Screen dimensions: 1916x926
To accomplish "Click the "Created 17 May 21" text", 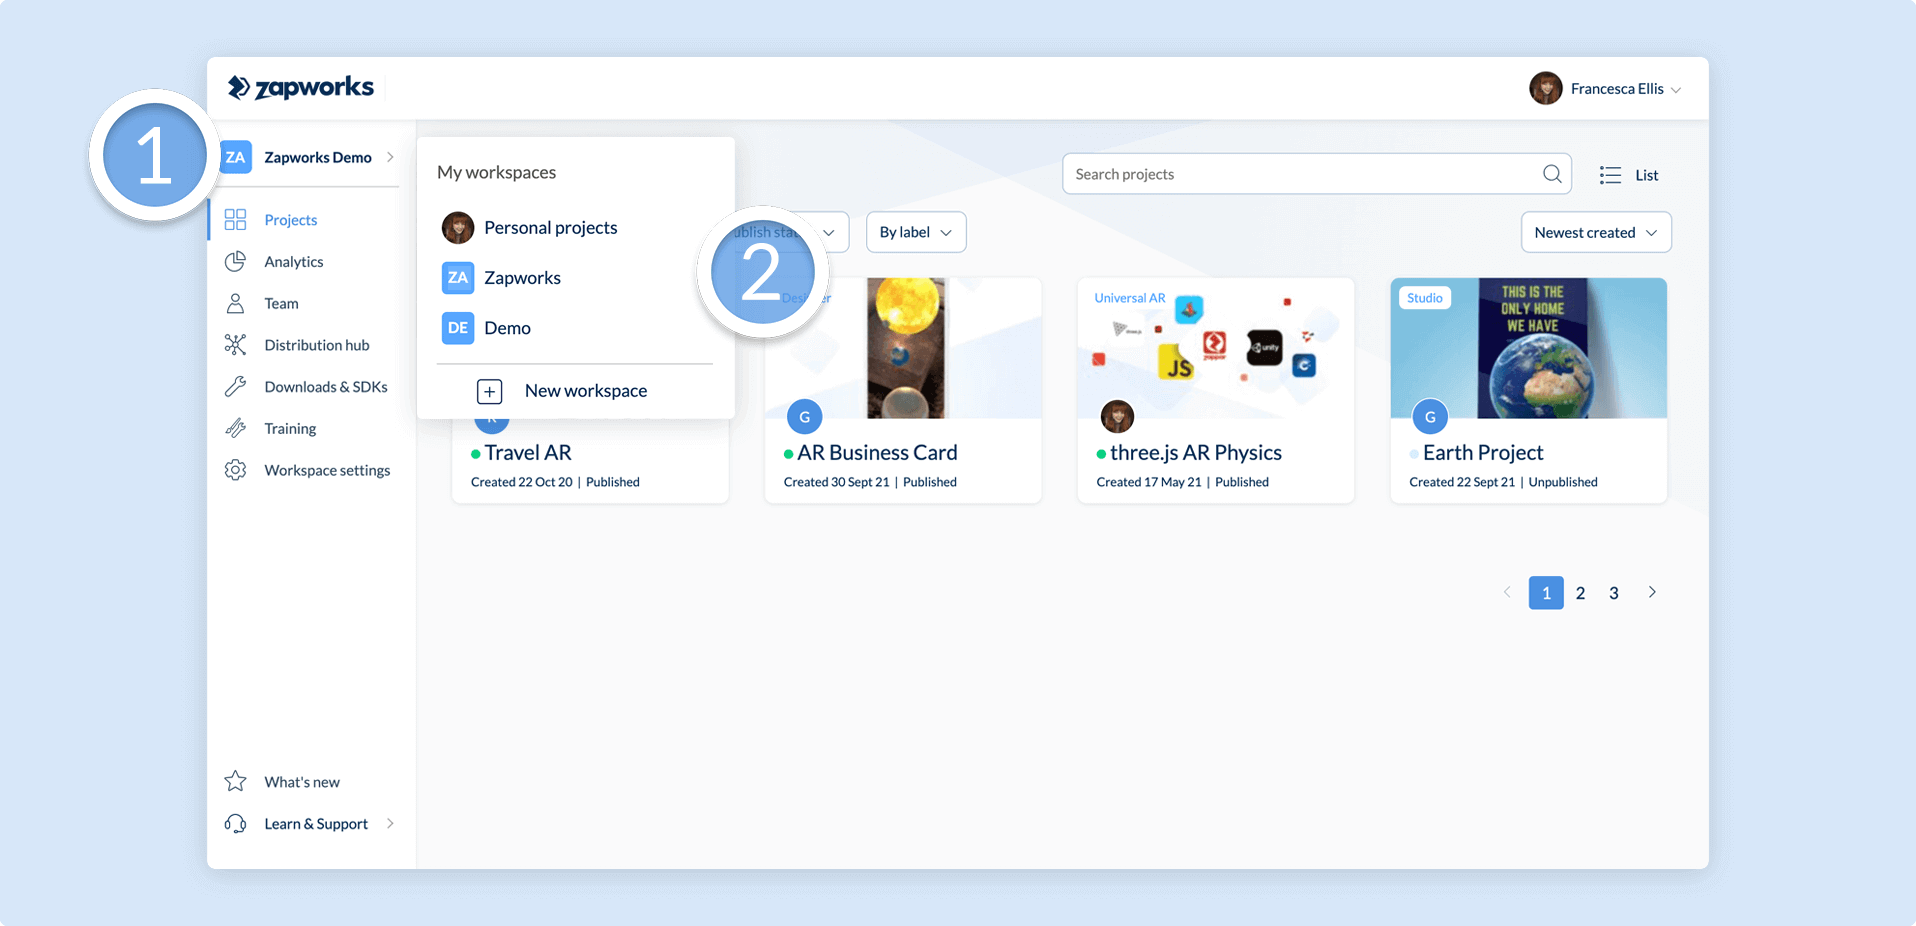I will point(1149,482).
